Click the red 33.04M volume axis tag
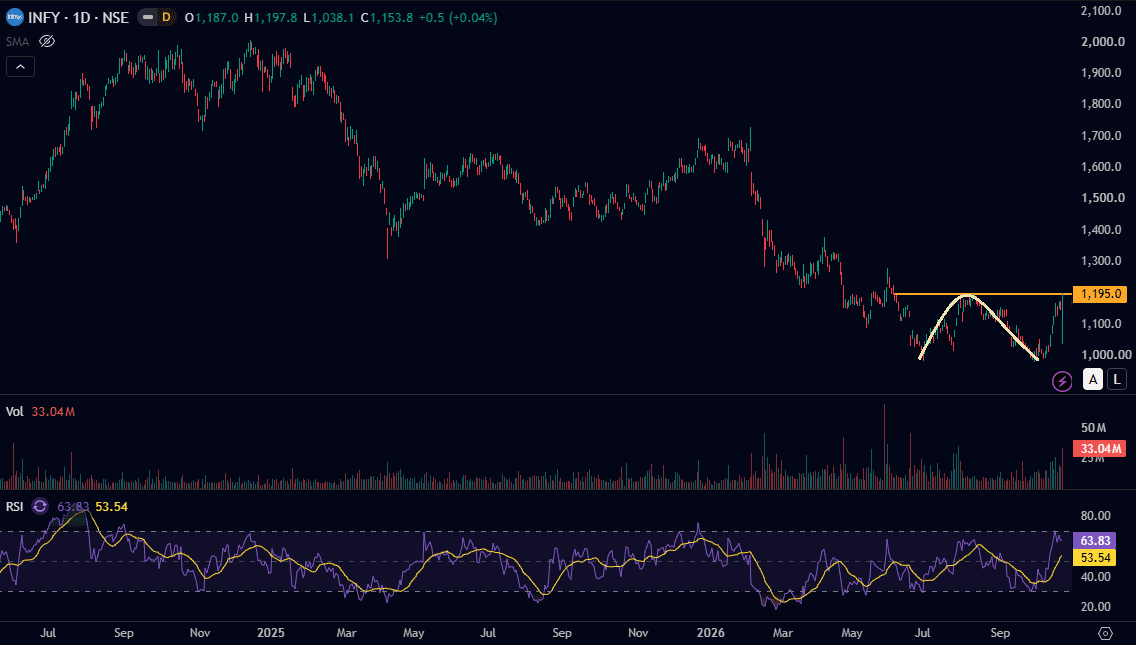Screen dimensions: 1136x645 click(1100, 449)
